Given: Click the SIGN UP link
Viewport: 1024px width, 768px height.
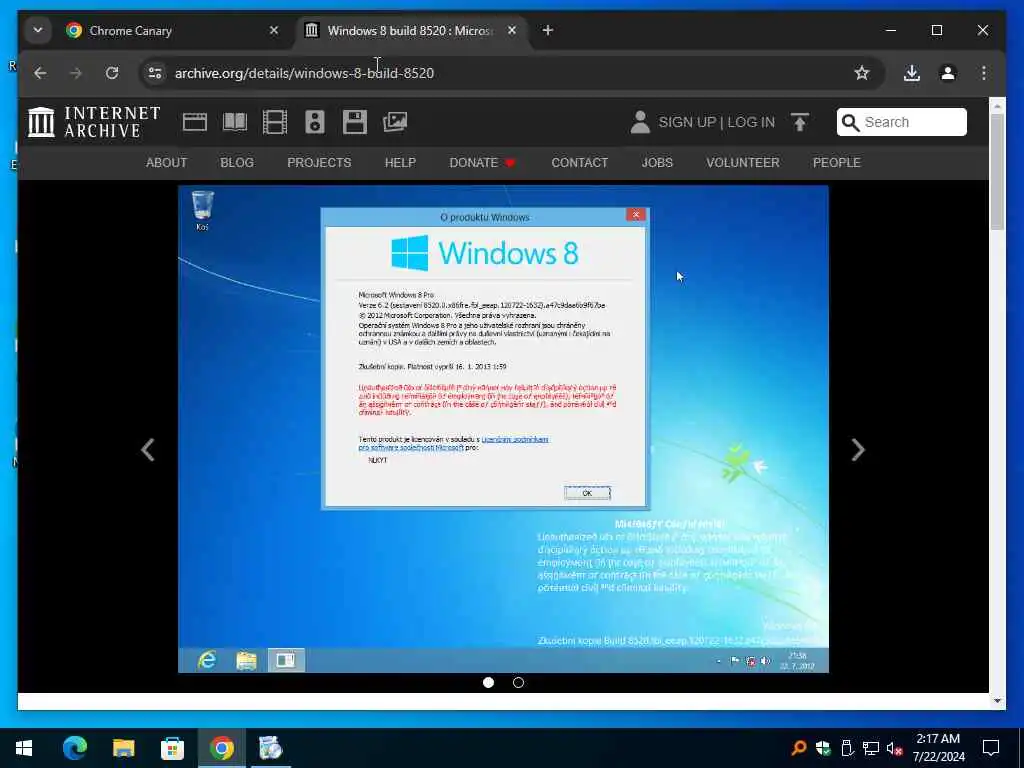Looking at the screenshot, I should [687, 122].
